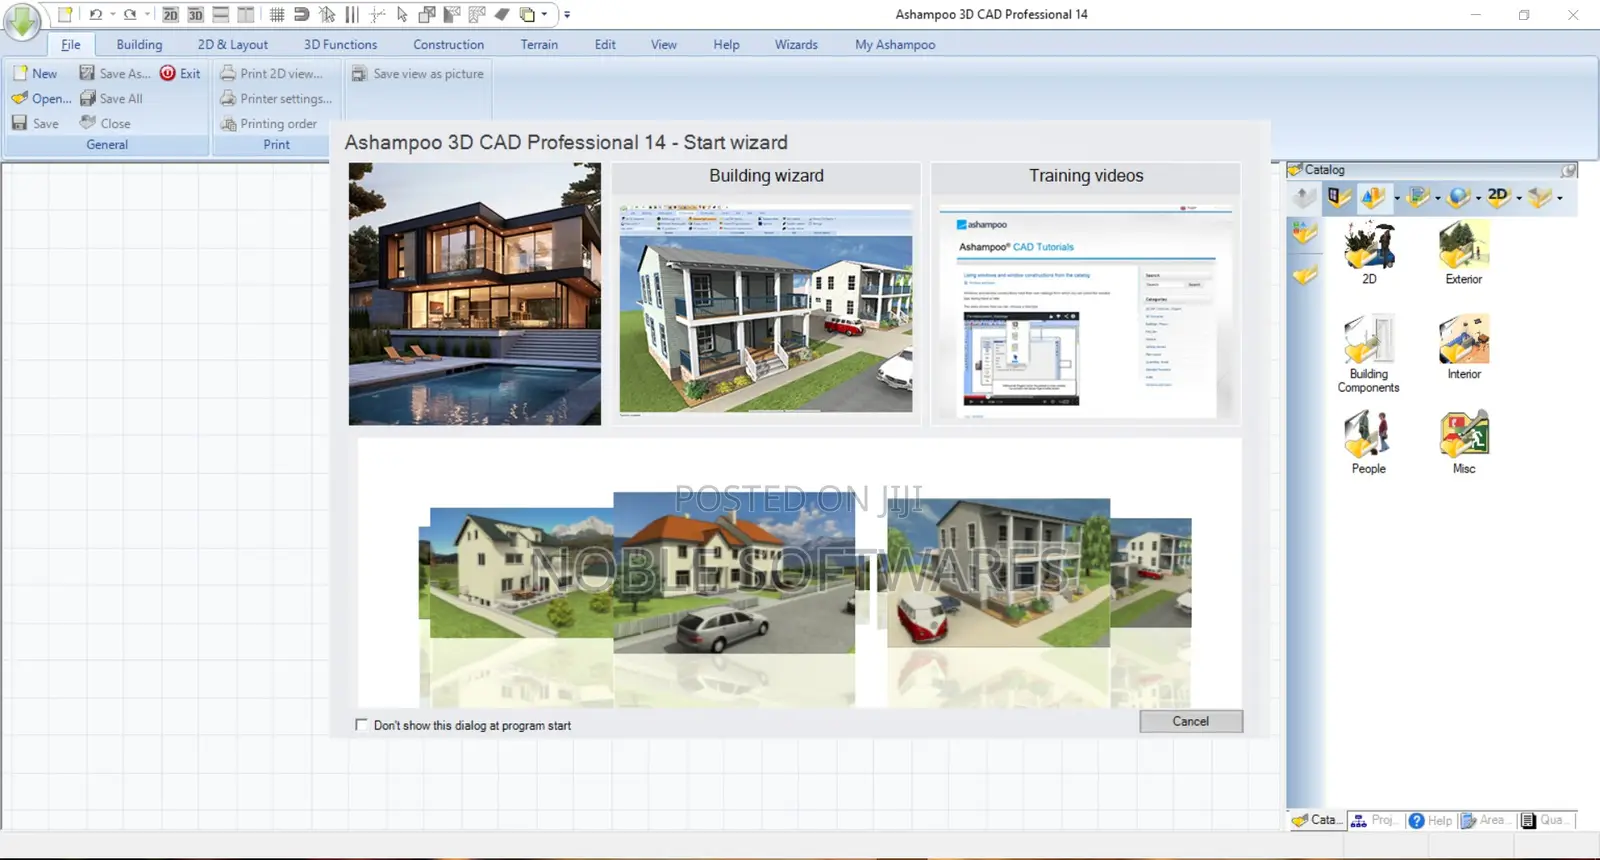
Task: Open the Interior catalog folder
Action: click(1463, 348)
